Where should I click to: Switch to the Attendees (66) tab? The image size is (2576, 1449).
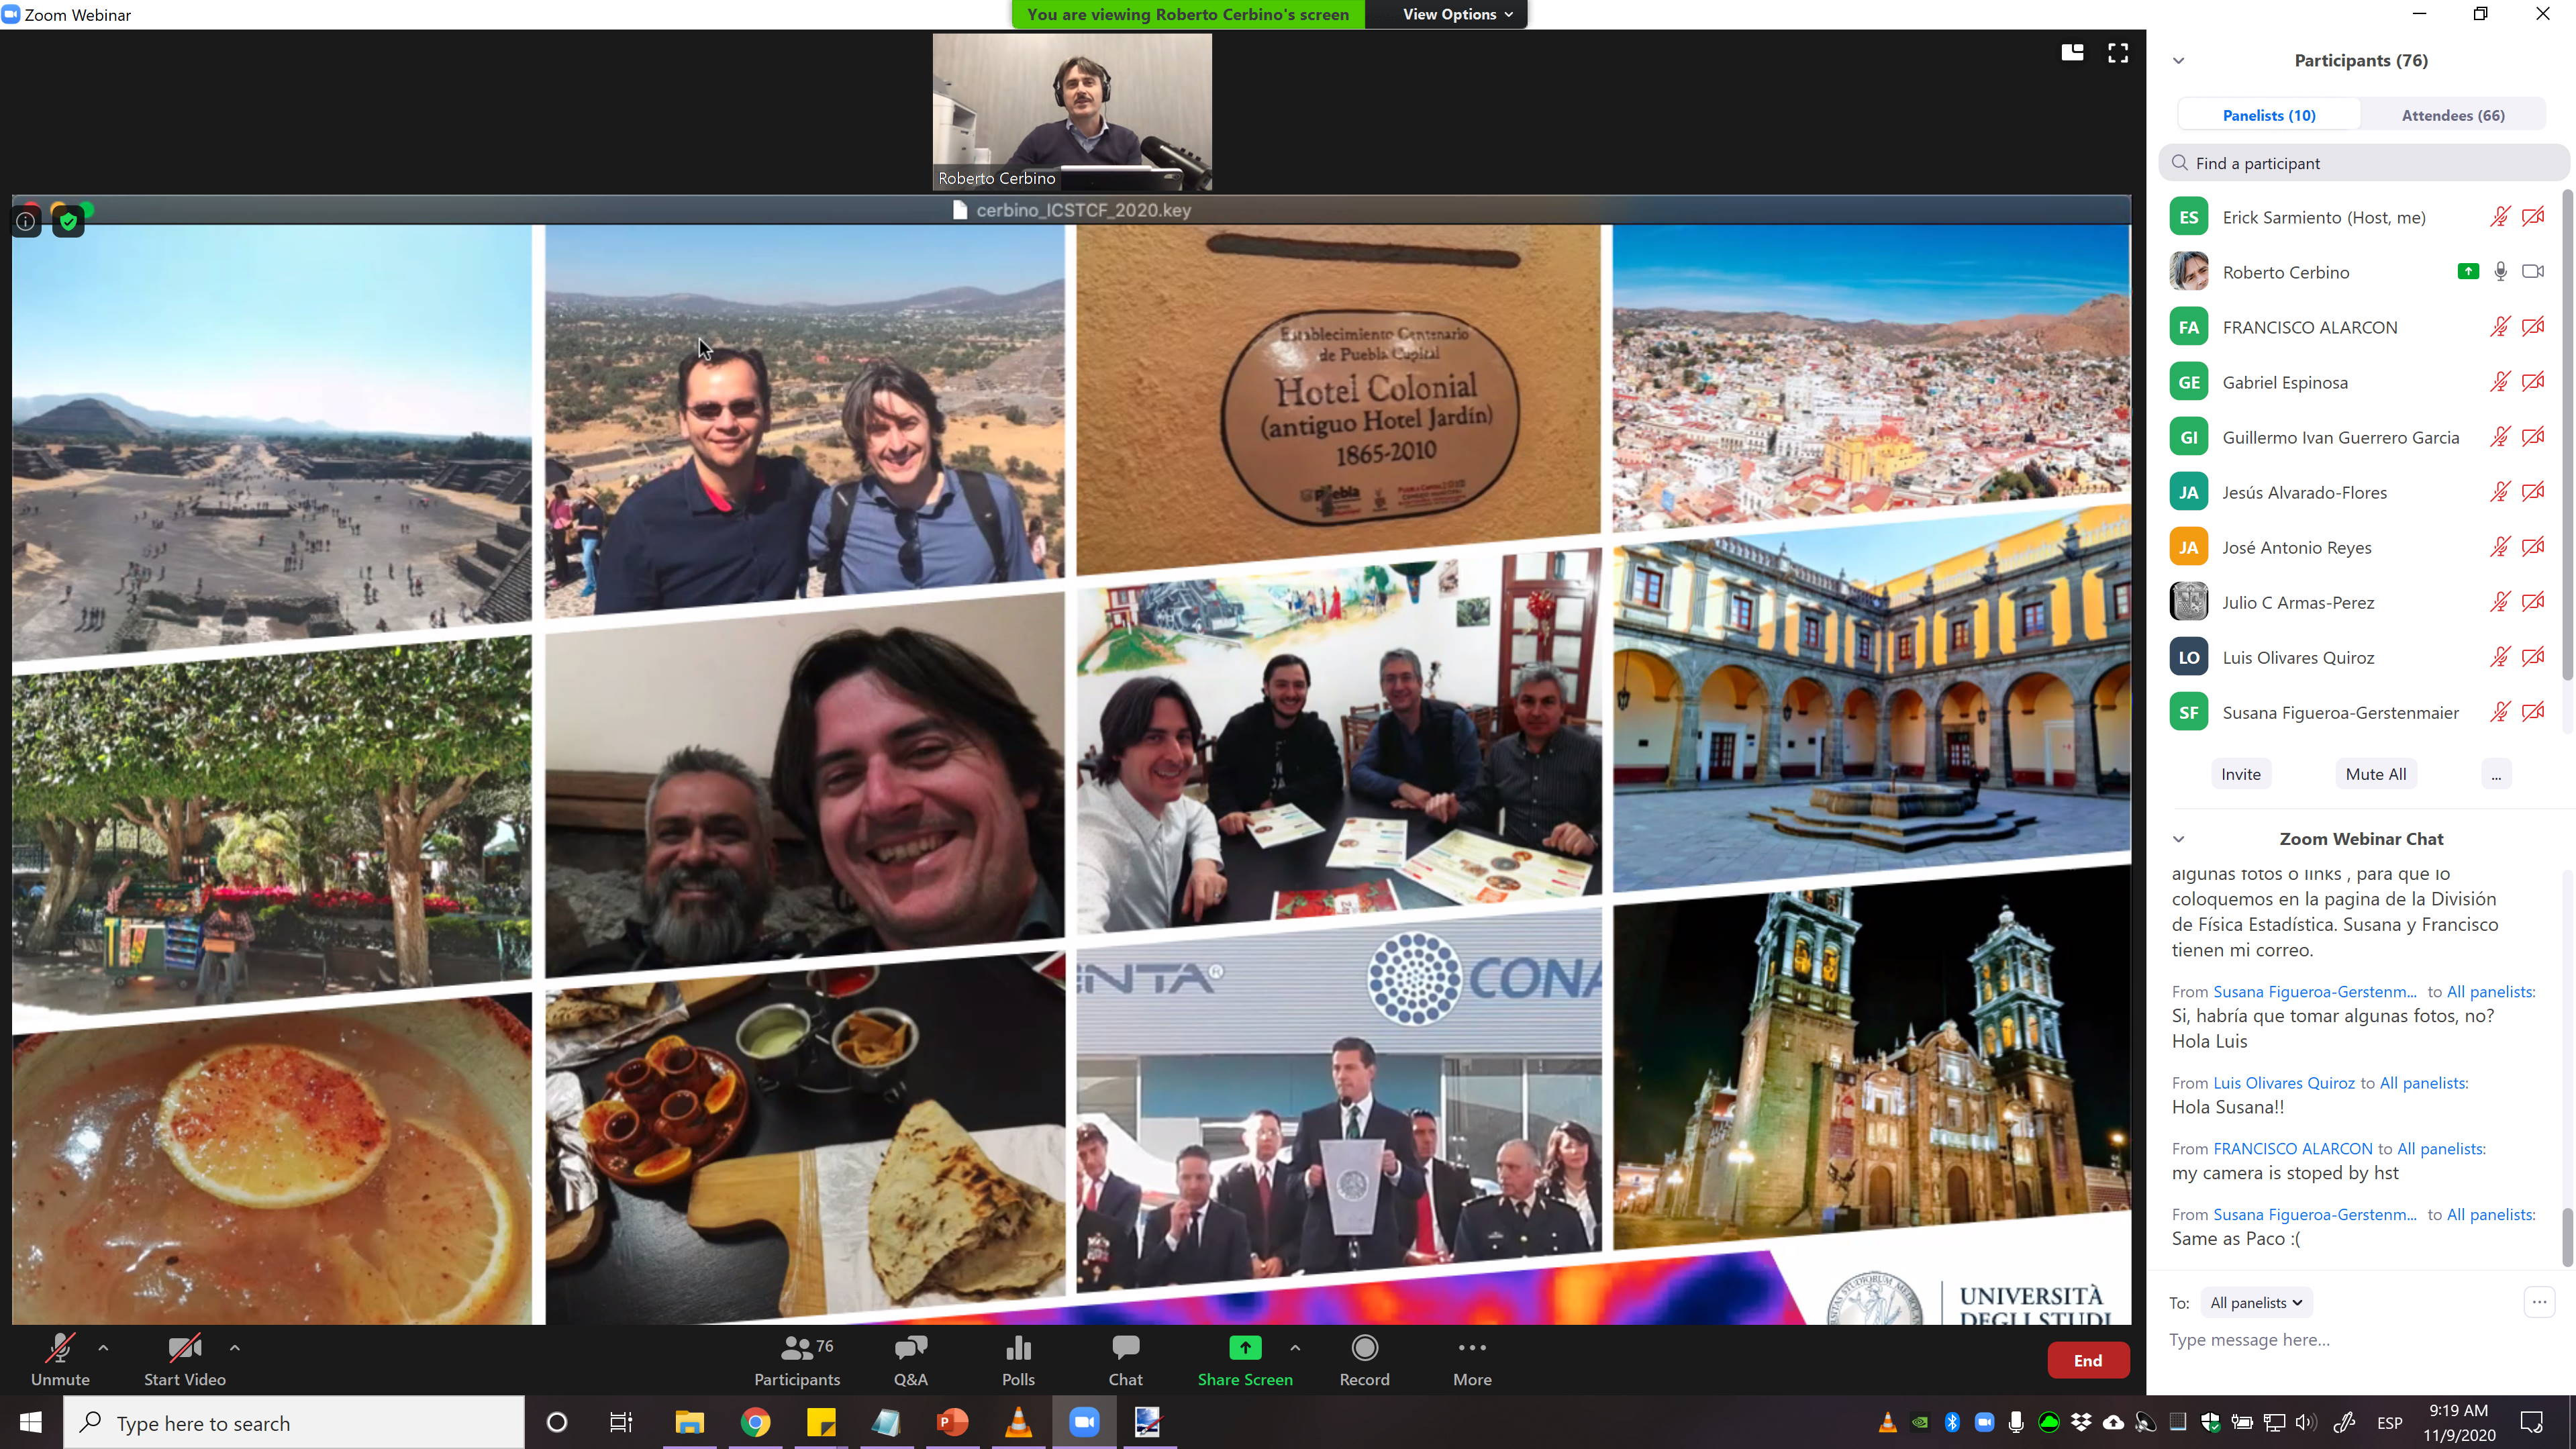coord(2453,115)
